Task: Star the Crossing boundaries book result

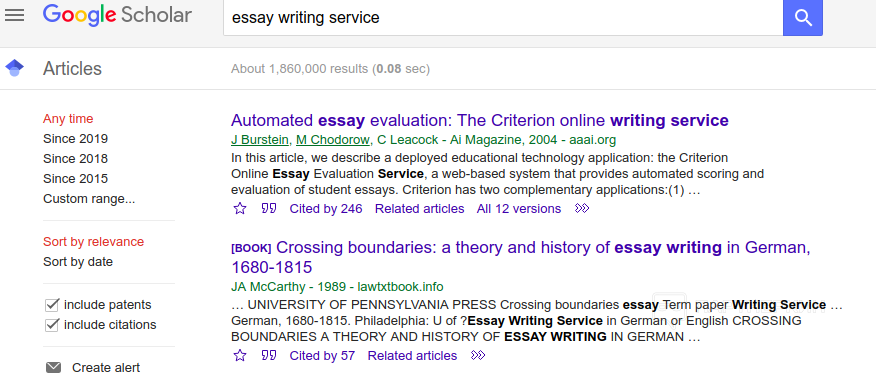Action: (240, 355)
